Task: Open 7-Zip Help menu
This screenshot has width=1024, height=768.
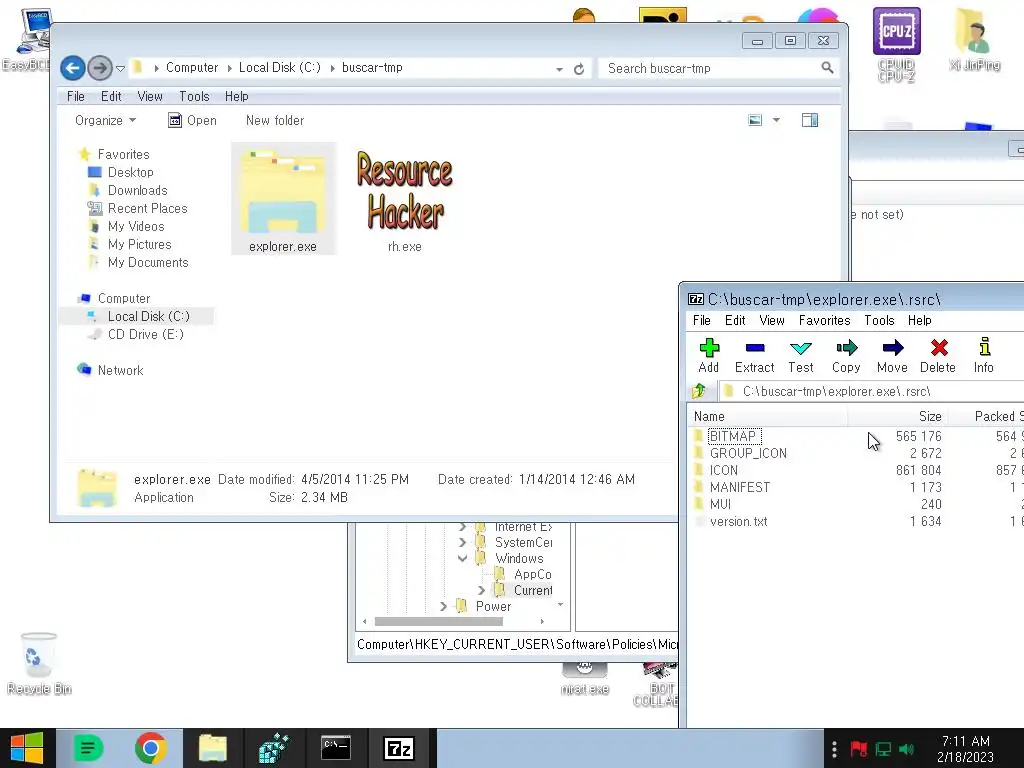Action: [x=920, y=320]
